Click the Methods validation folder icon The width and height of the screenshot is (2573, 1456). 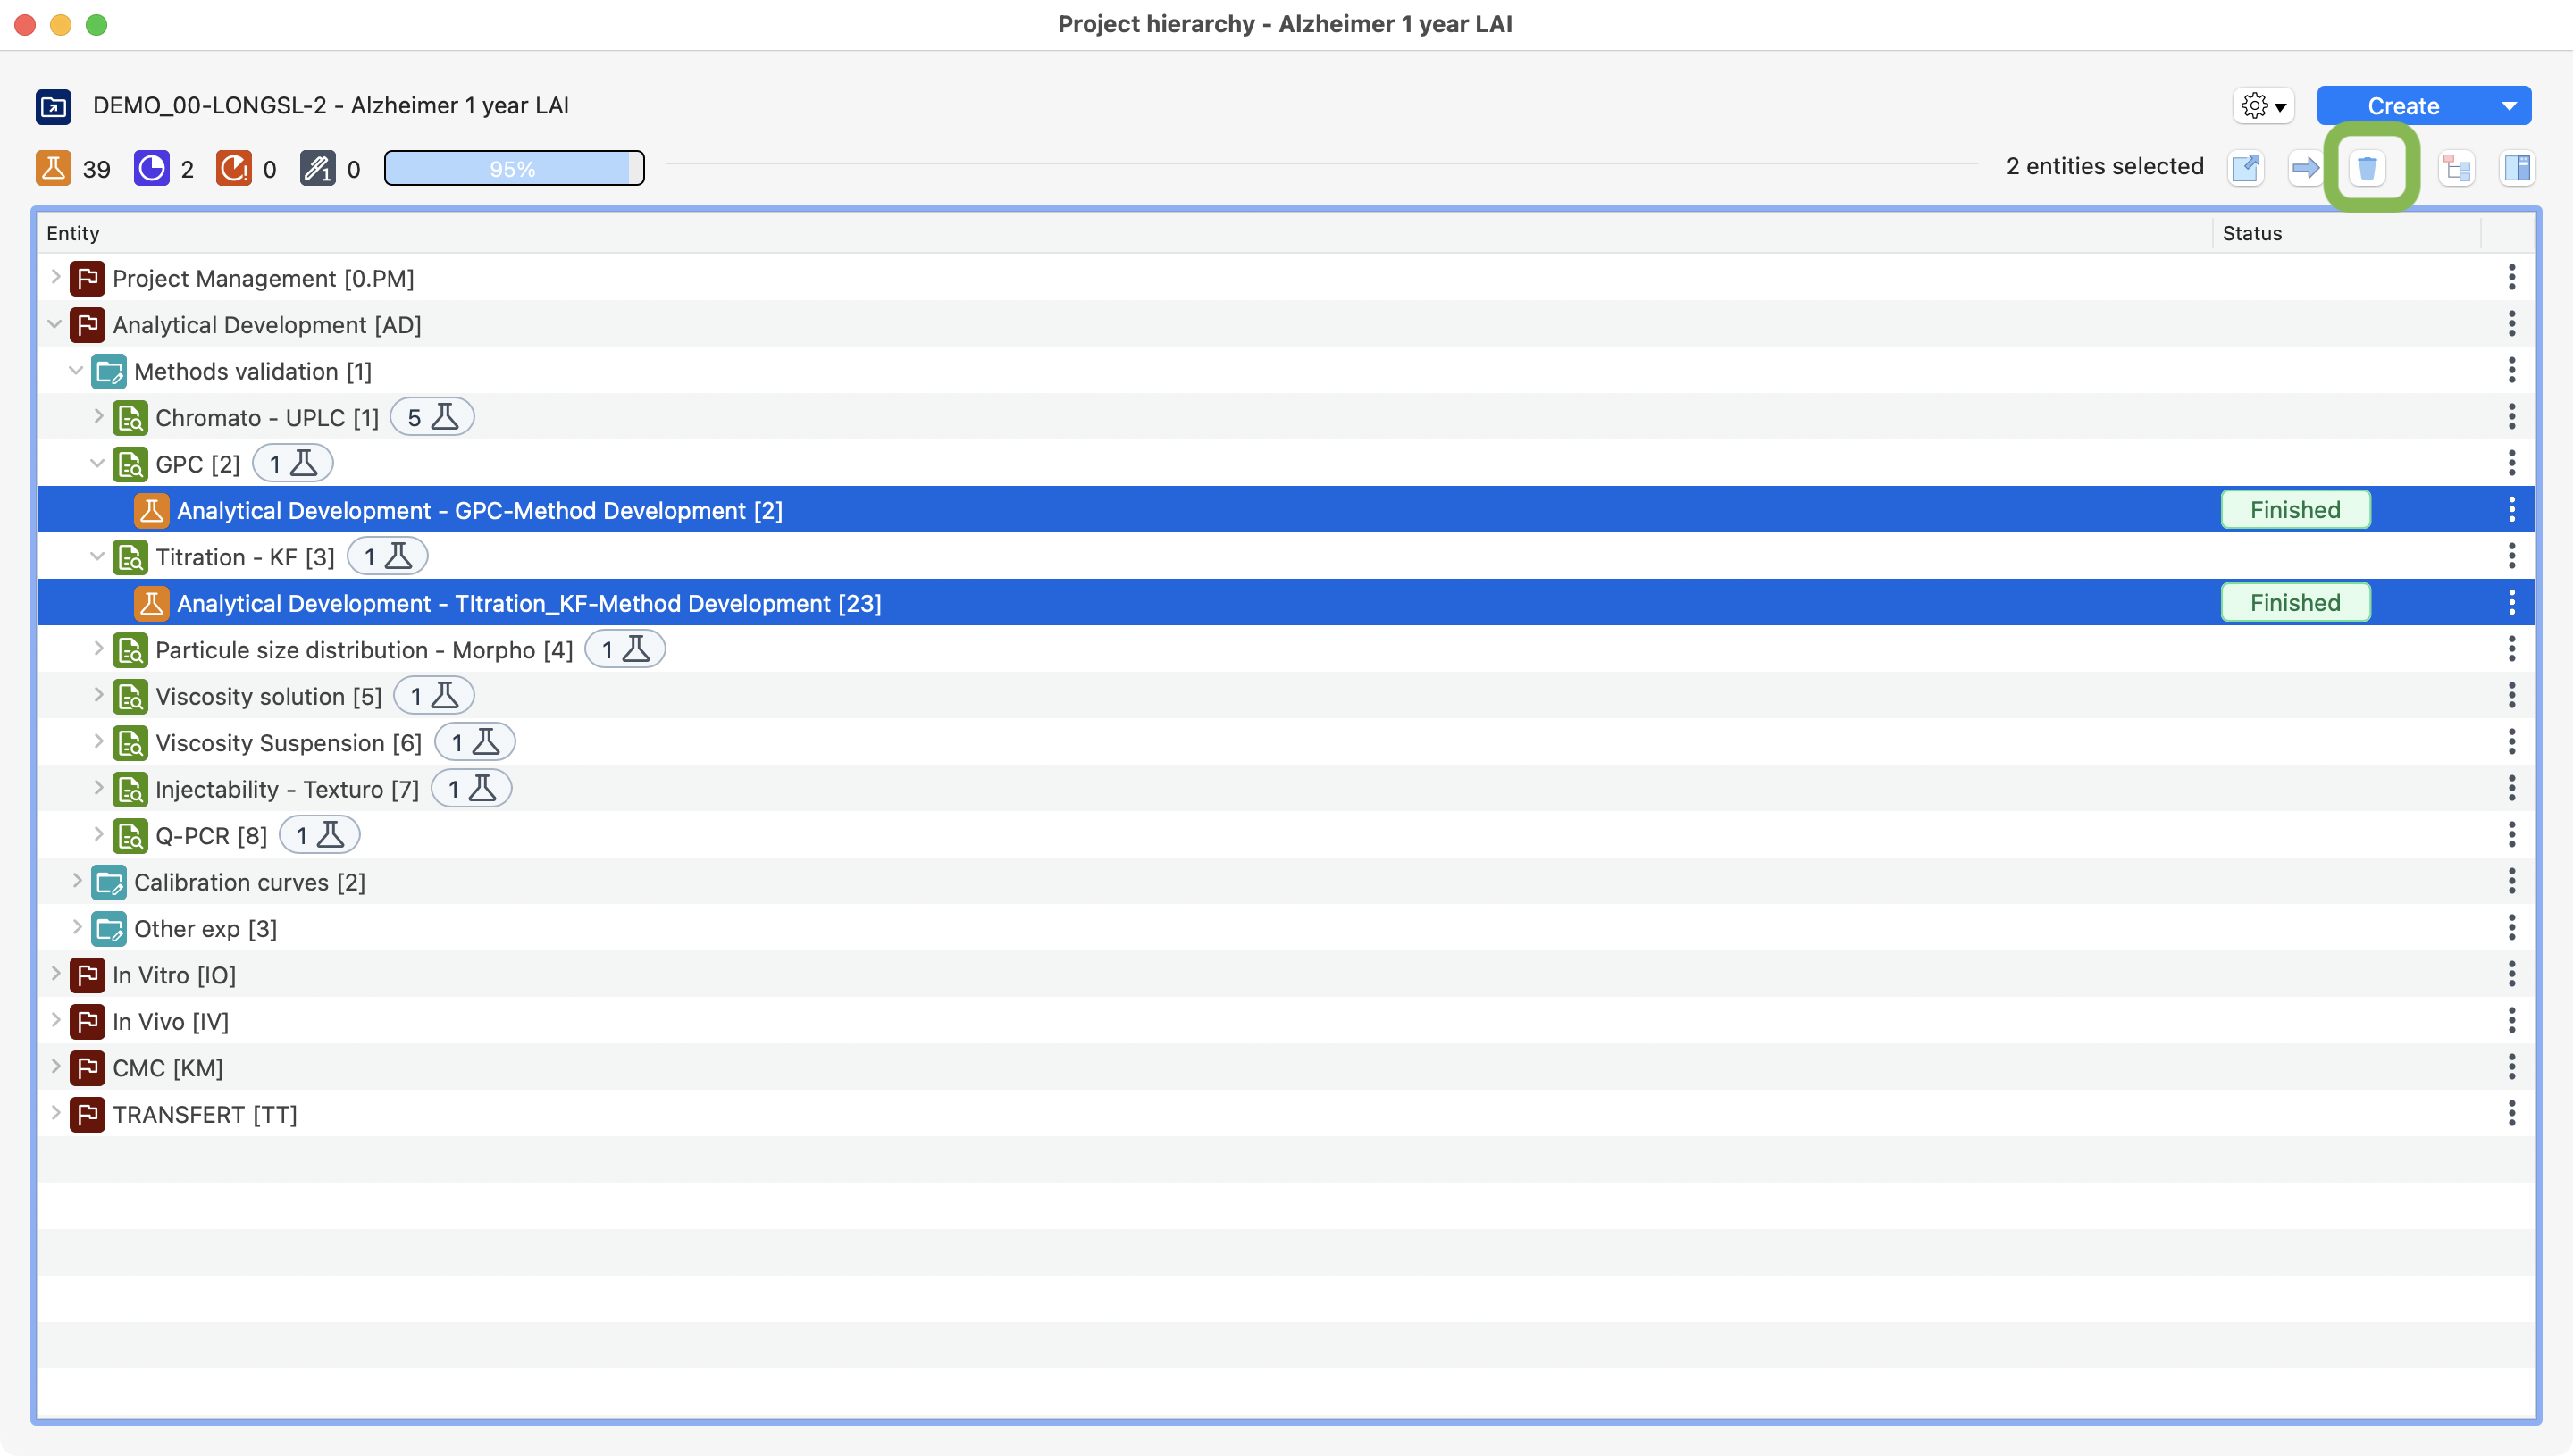pos(109,371)
